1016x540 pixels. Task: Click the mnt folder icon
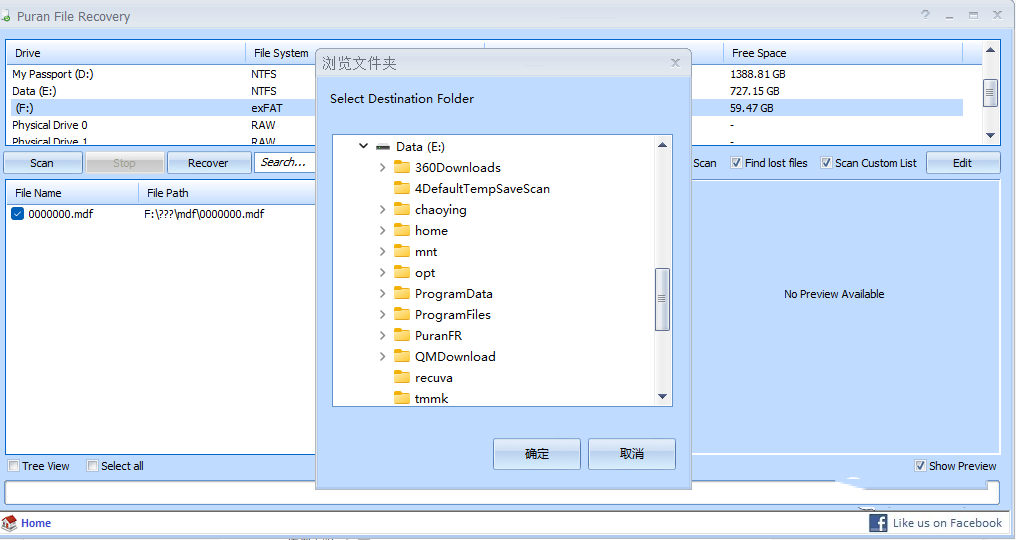(x=402, y=252)
